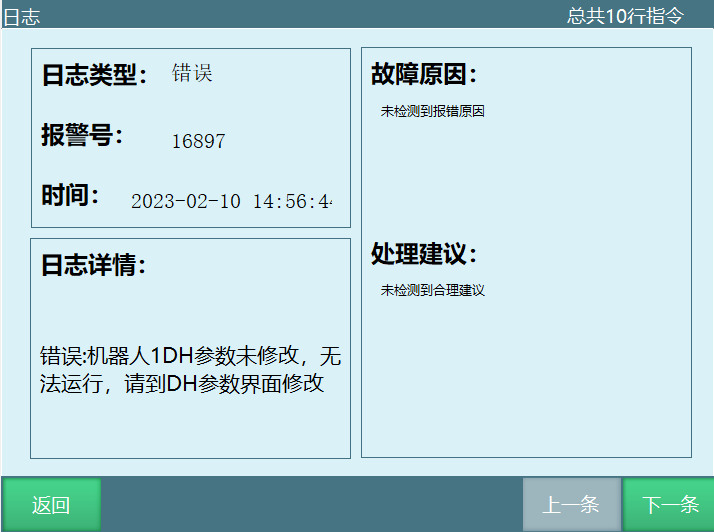Click the 请到DH参数界面修改 message line
The image size is (714, 532).
click(182, 383)
